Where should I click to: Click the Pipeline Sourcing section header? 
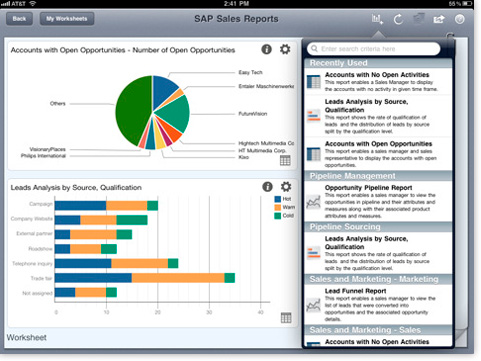tap(378, 227)
